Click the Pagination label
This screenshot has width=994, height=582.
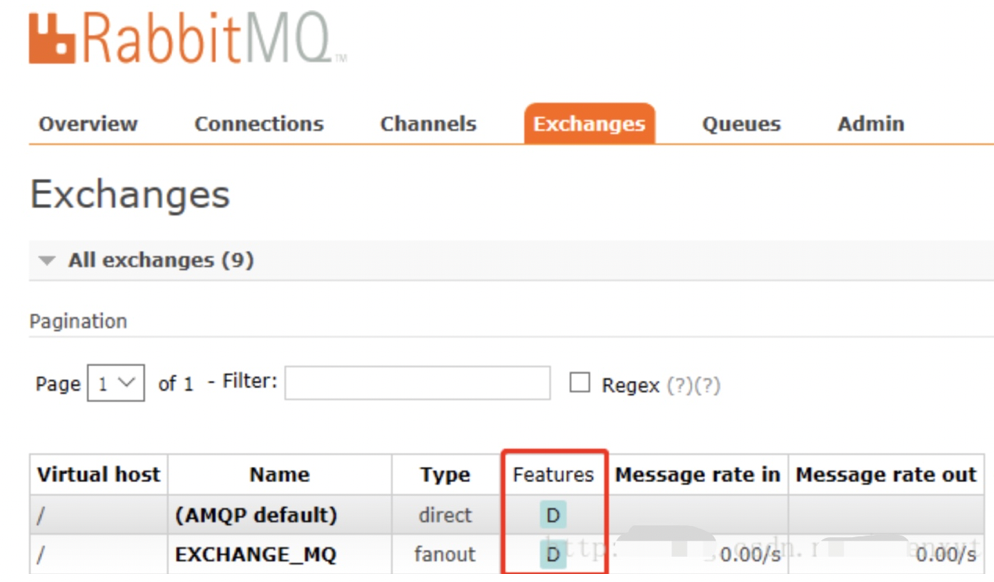pyautogui.click(x=78, y=321)
